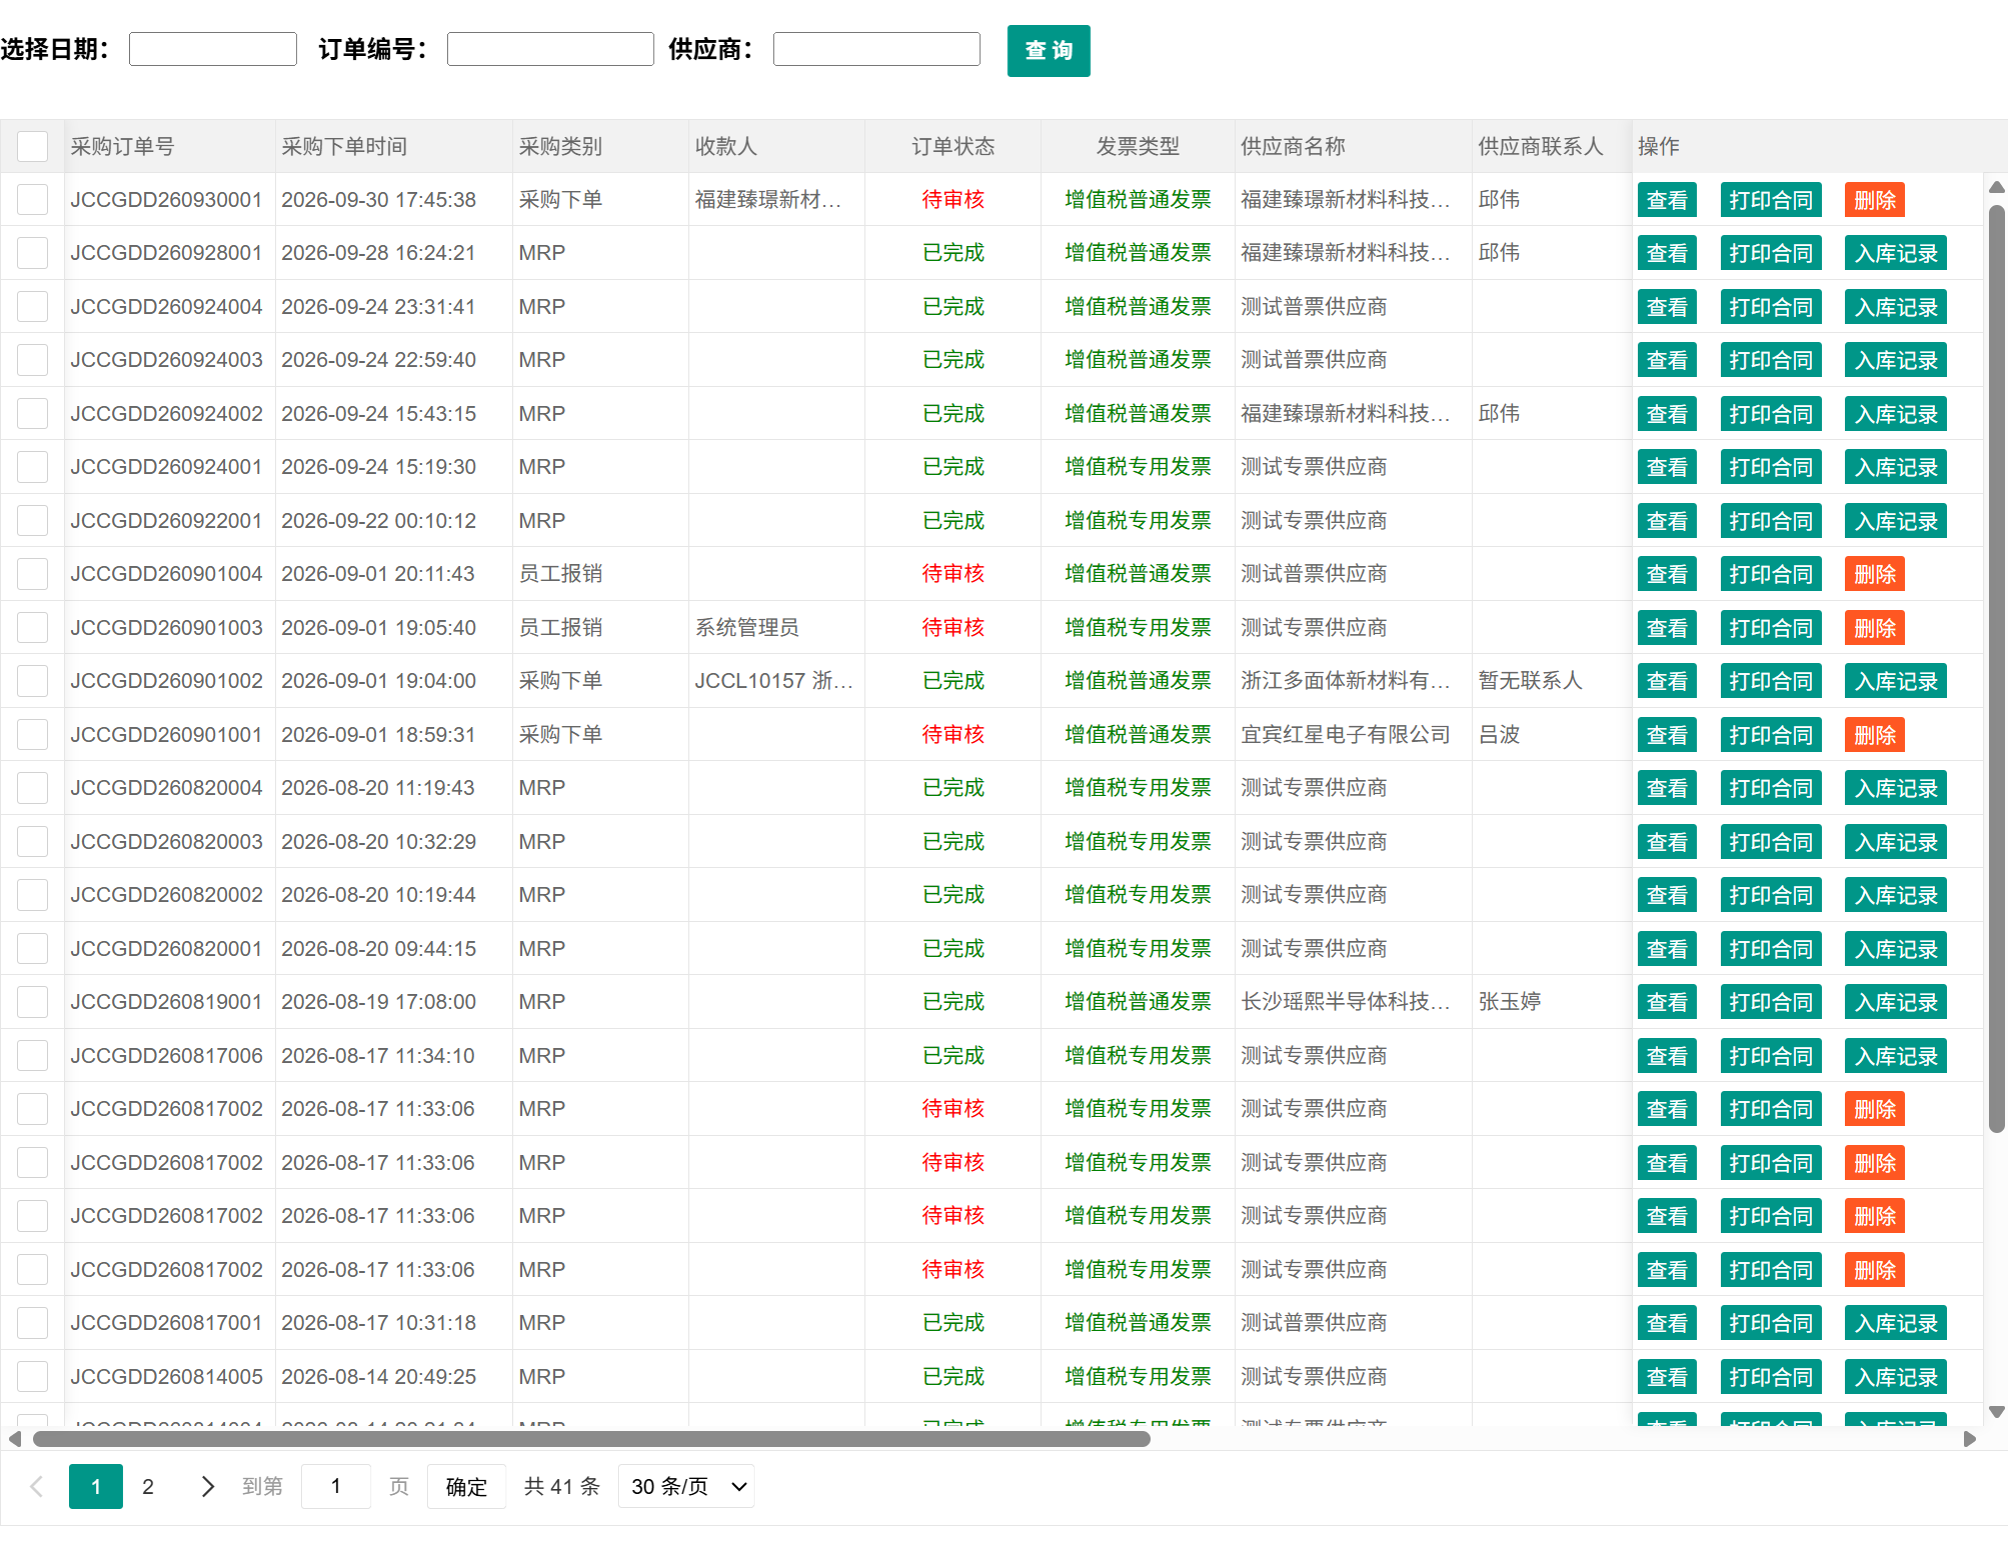2008x1547 pixels.
Task: View order JCCGDD260817006
Action: 1667,1056
